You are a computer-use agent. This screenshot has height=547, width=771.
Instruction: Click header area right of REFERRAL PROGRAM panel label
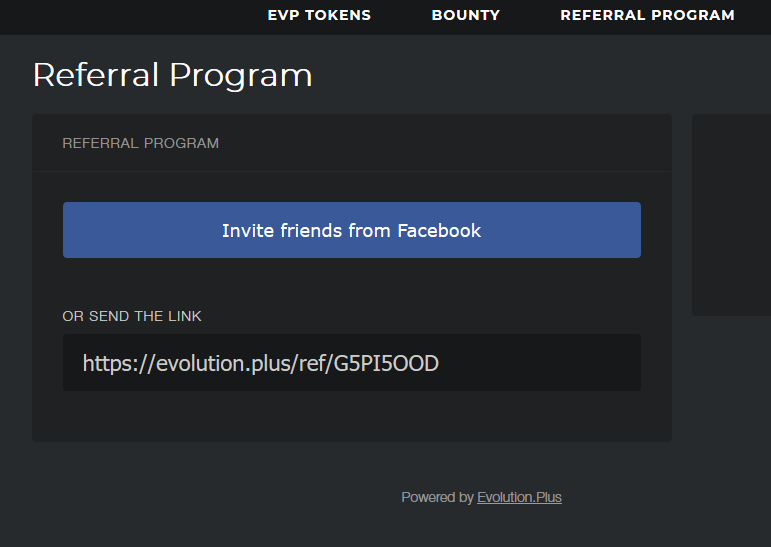click(x=450, y=143)
